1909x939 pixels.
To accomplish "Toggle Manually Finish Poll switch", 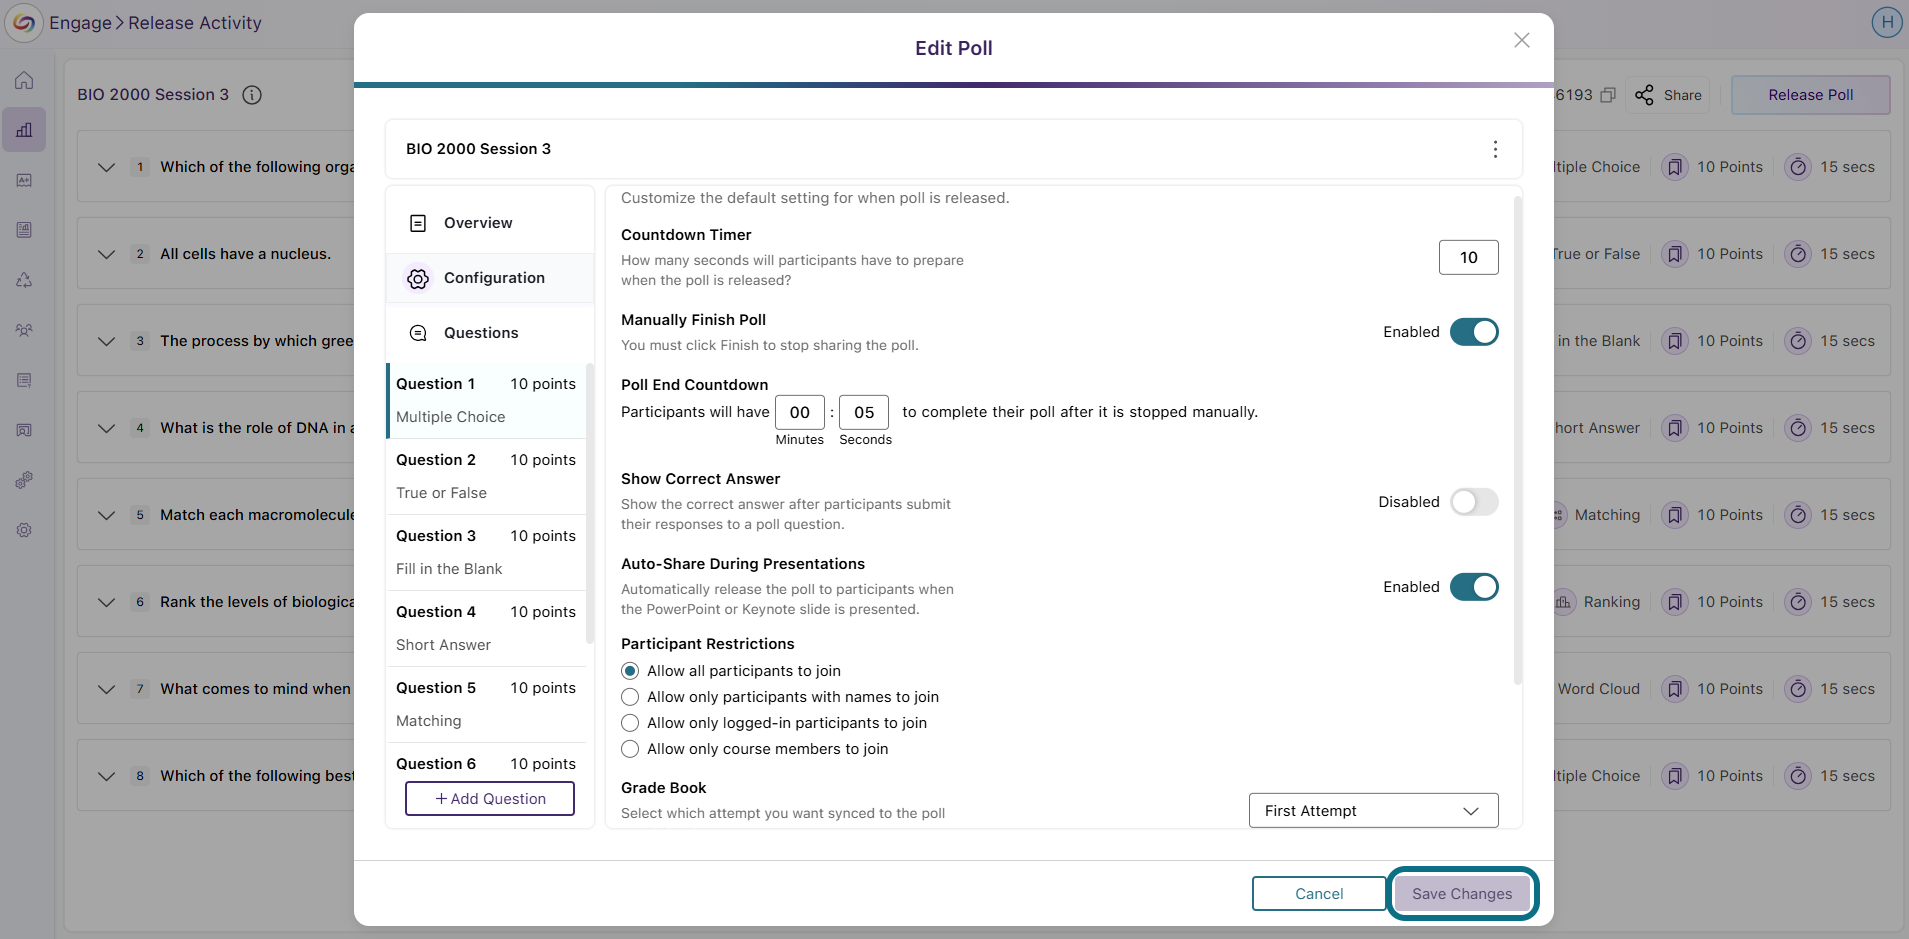I will click(x=1474, y=332).
